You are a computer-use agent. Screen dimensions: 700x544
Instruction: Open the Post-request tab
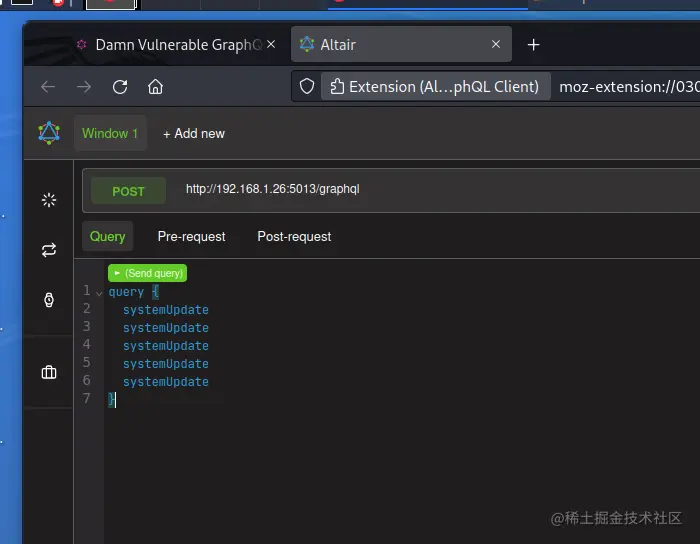click(294, 236)
